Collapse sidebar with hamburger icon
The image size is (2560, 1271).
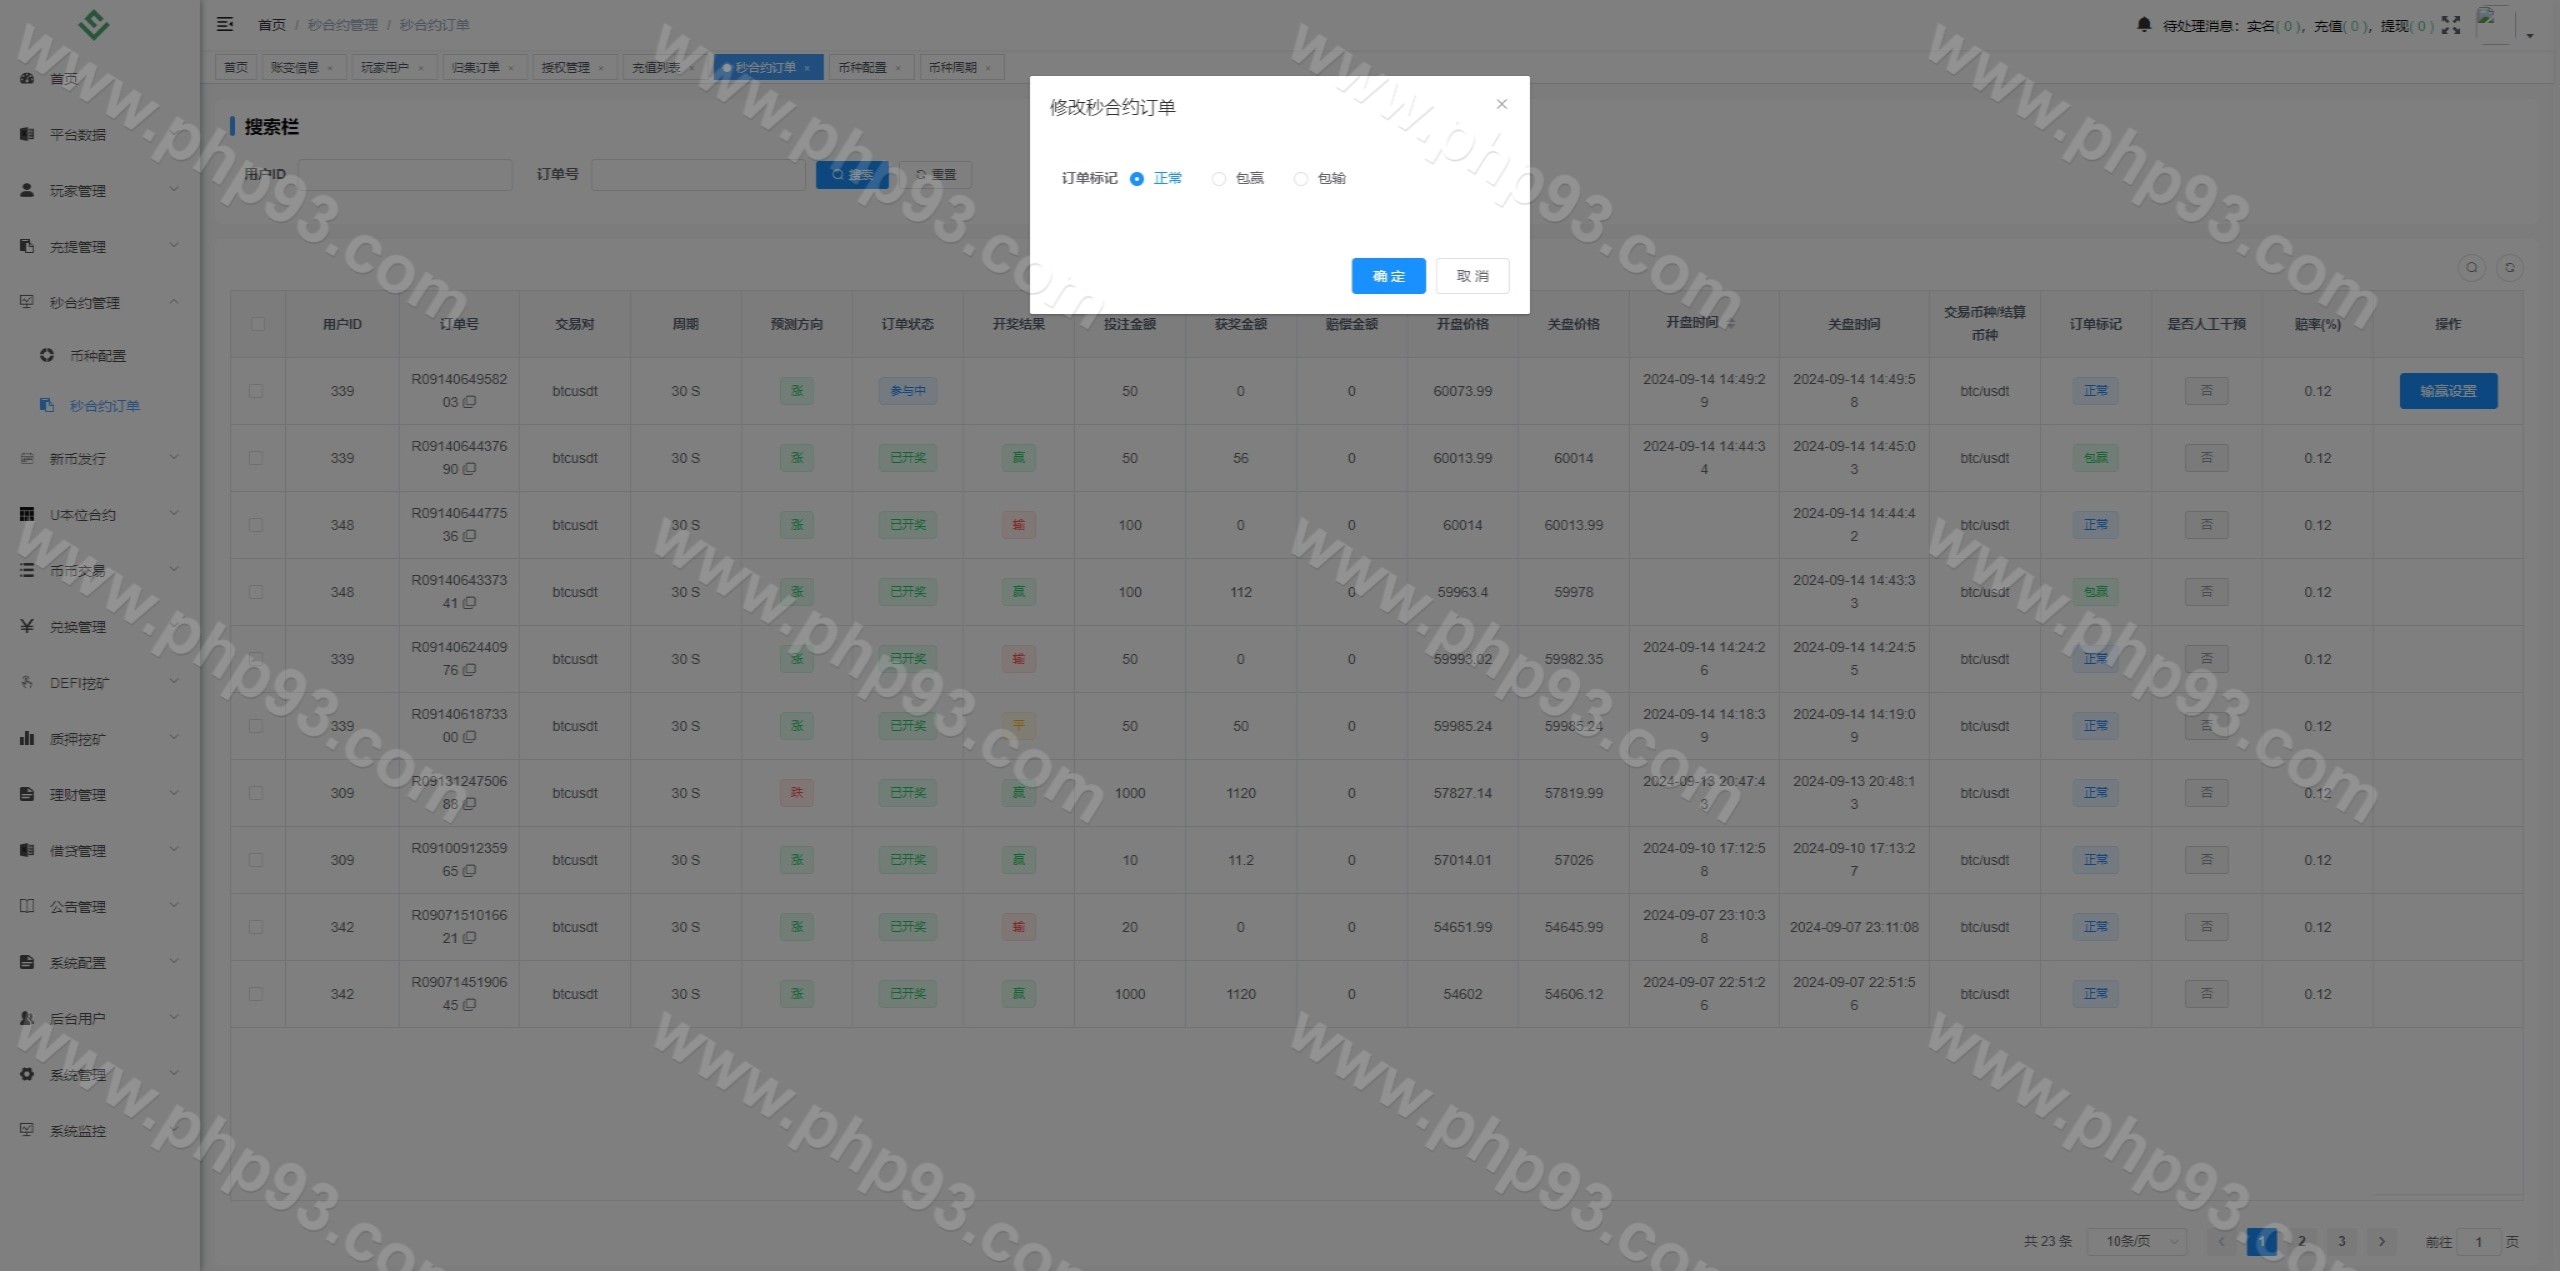coord(225,24)
